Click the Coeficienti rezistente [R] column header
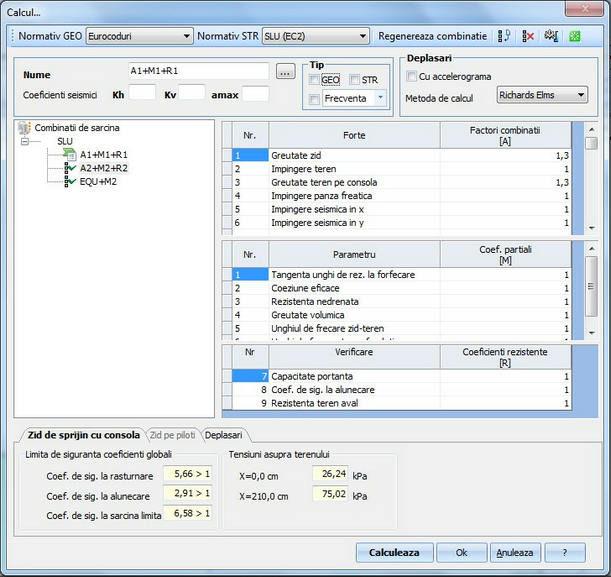This screenshot has width=611, height=577. coord(505,357)
